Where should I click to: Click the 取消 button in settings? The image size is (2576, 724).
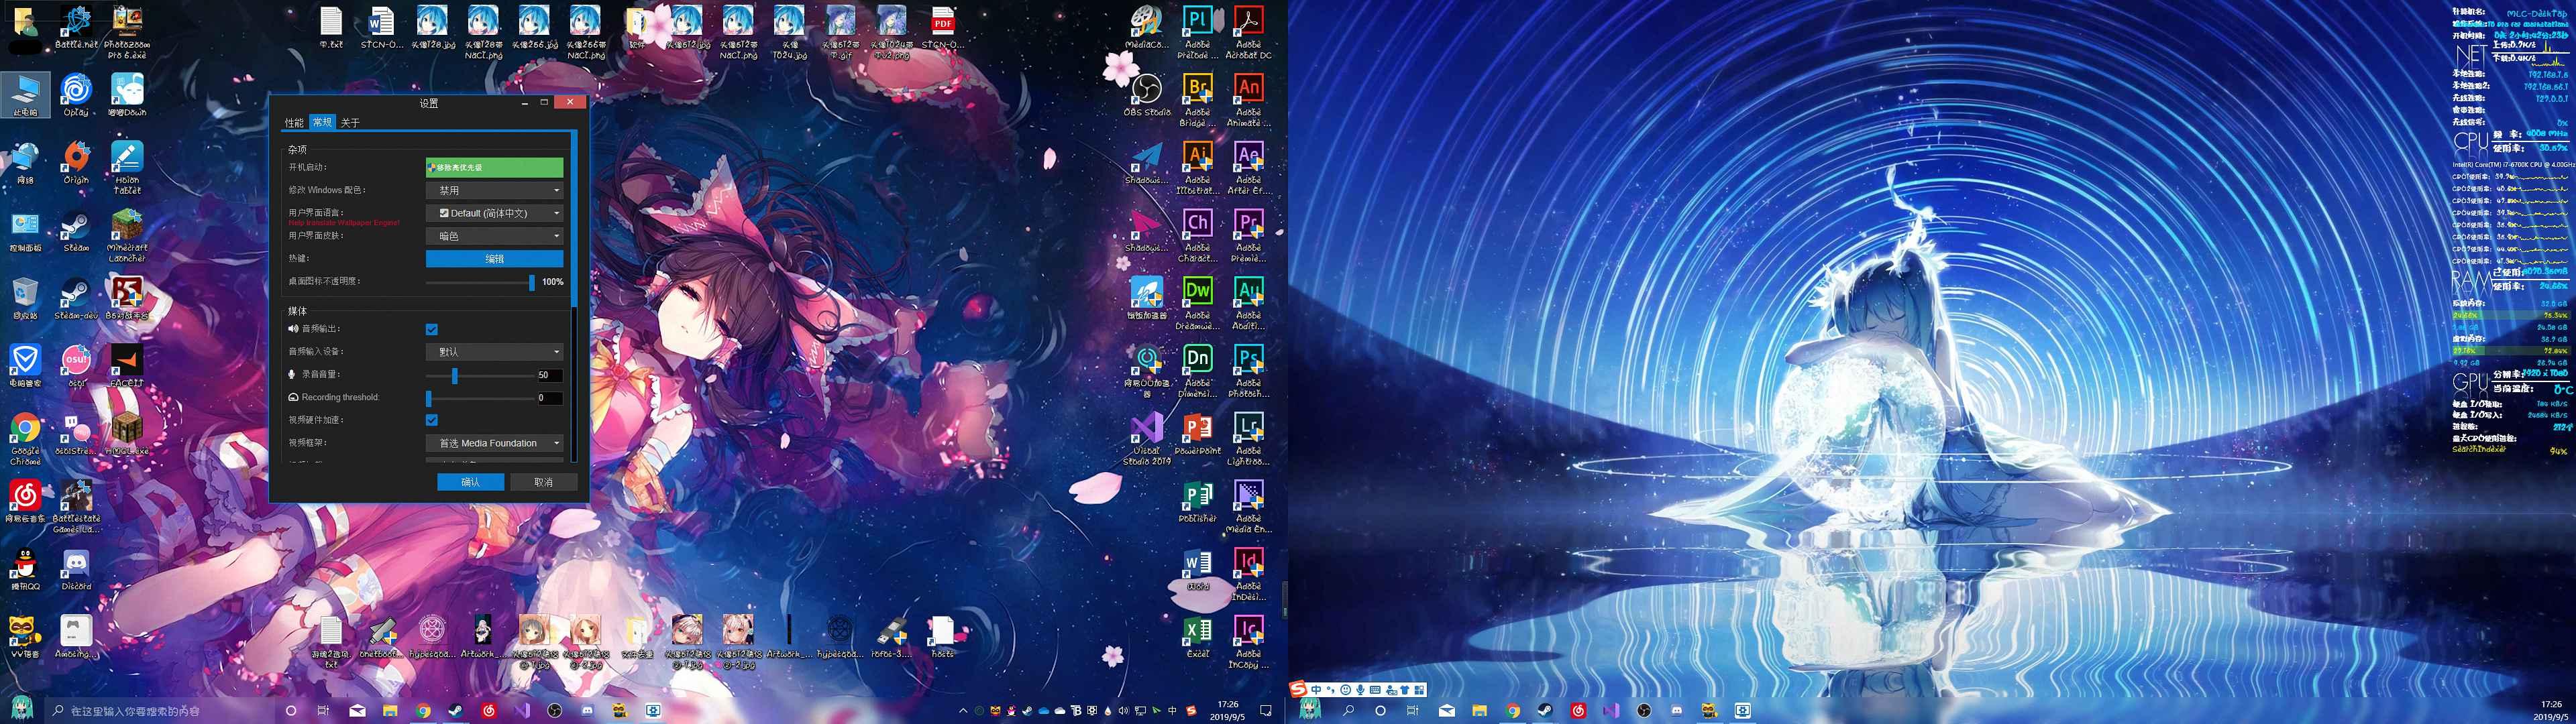(x=543, y=482)
